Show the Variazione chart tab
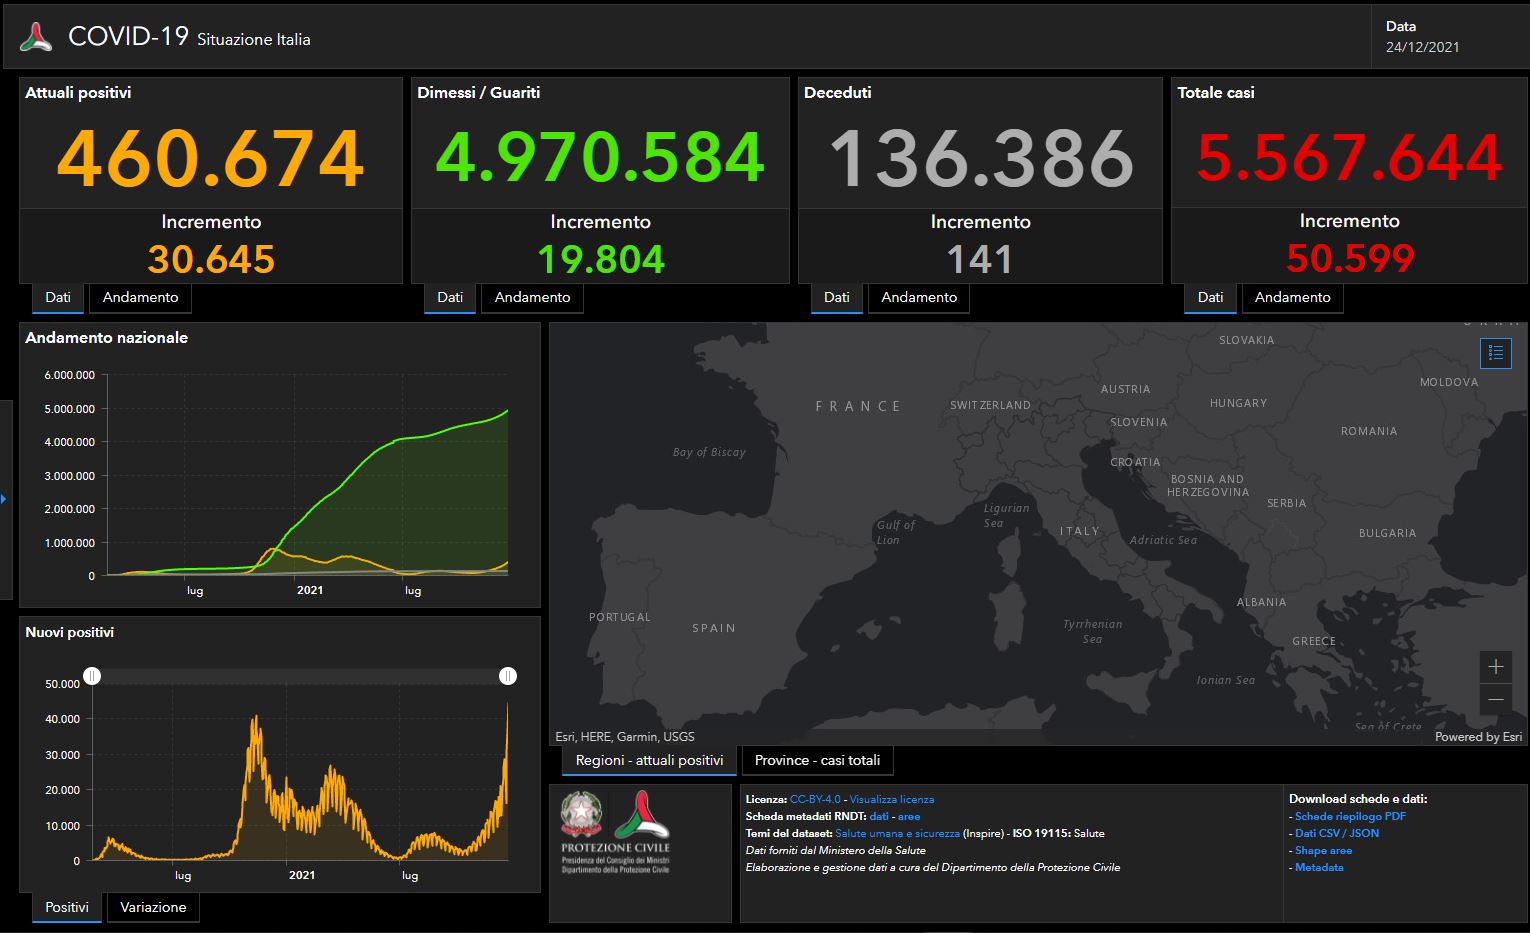 (x=153, y=907)
